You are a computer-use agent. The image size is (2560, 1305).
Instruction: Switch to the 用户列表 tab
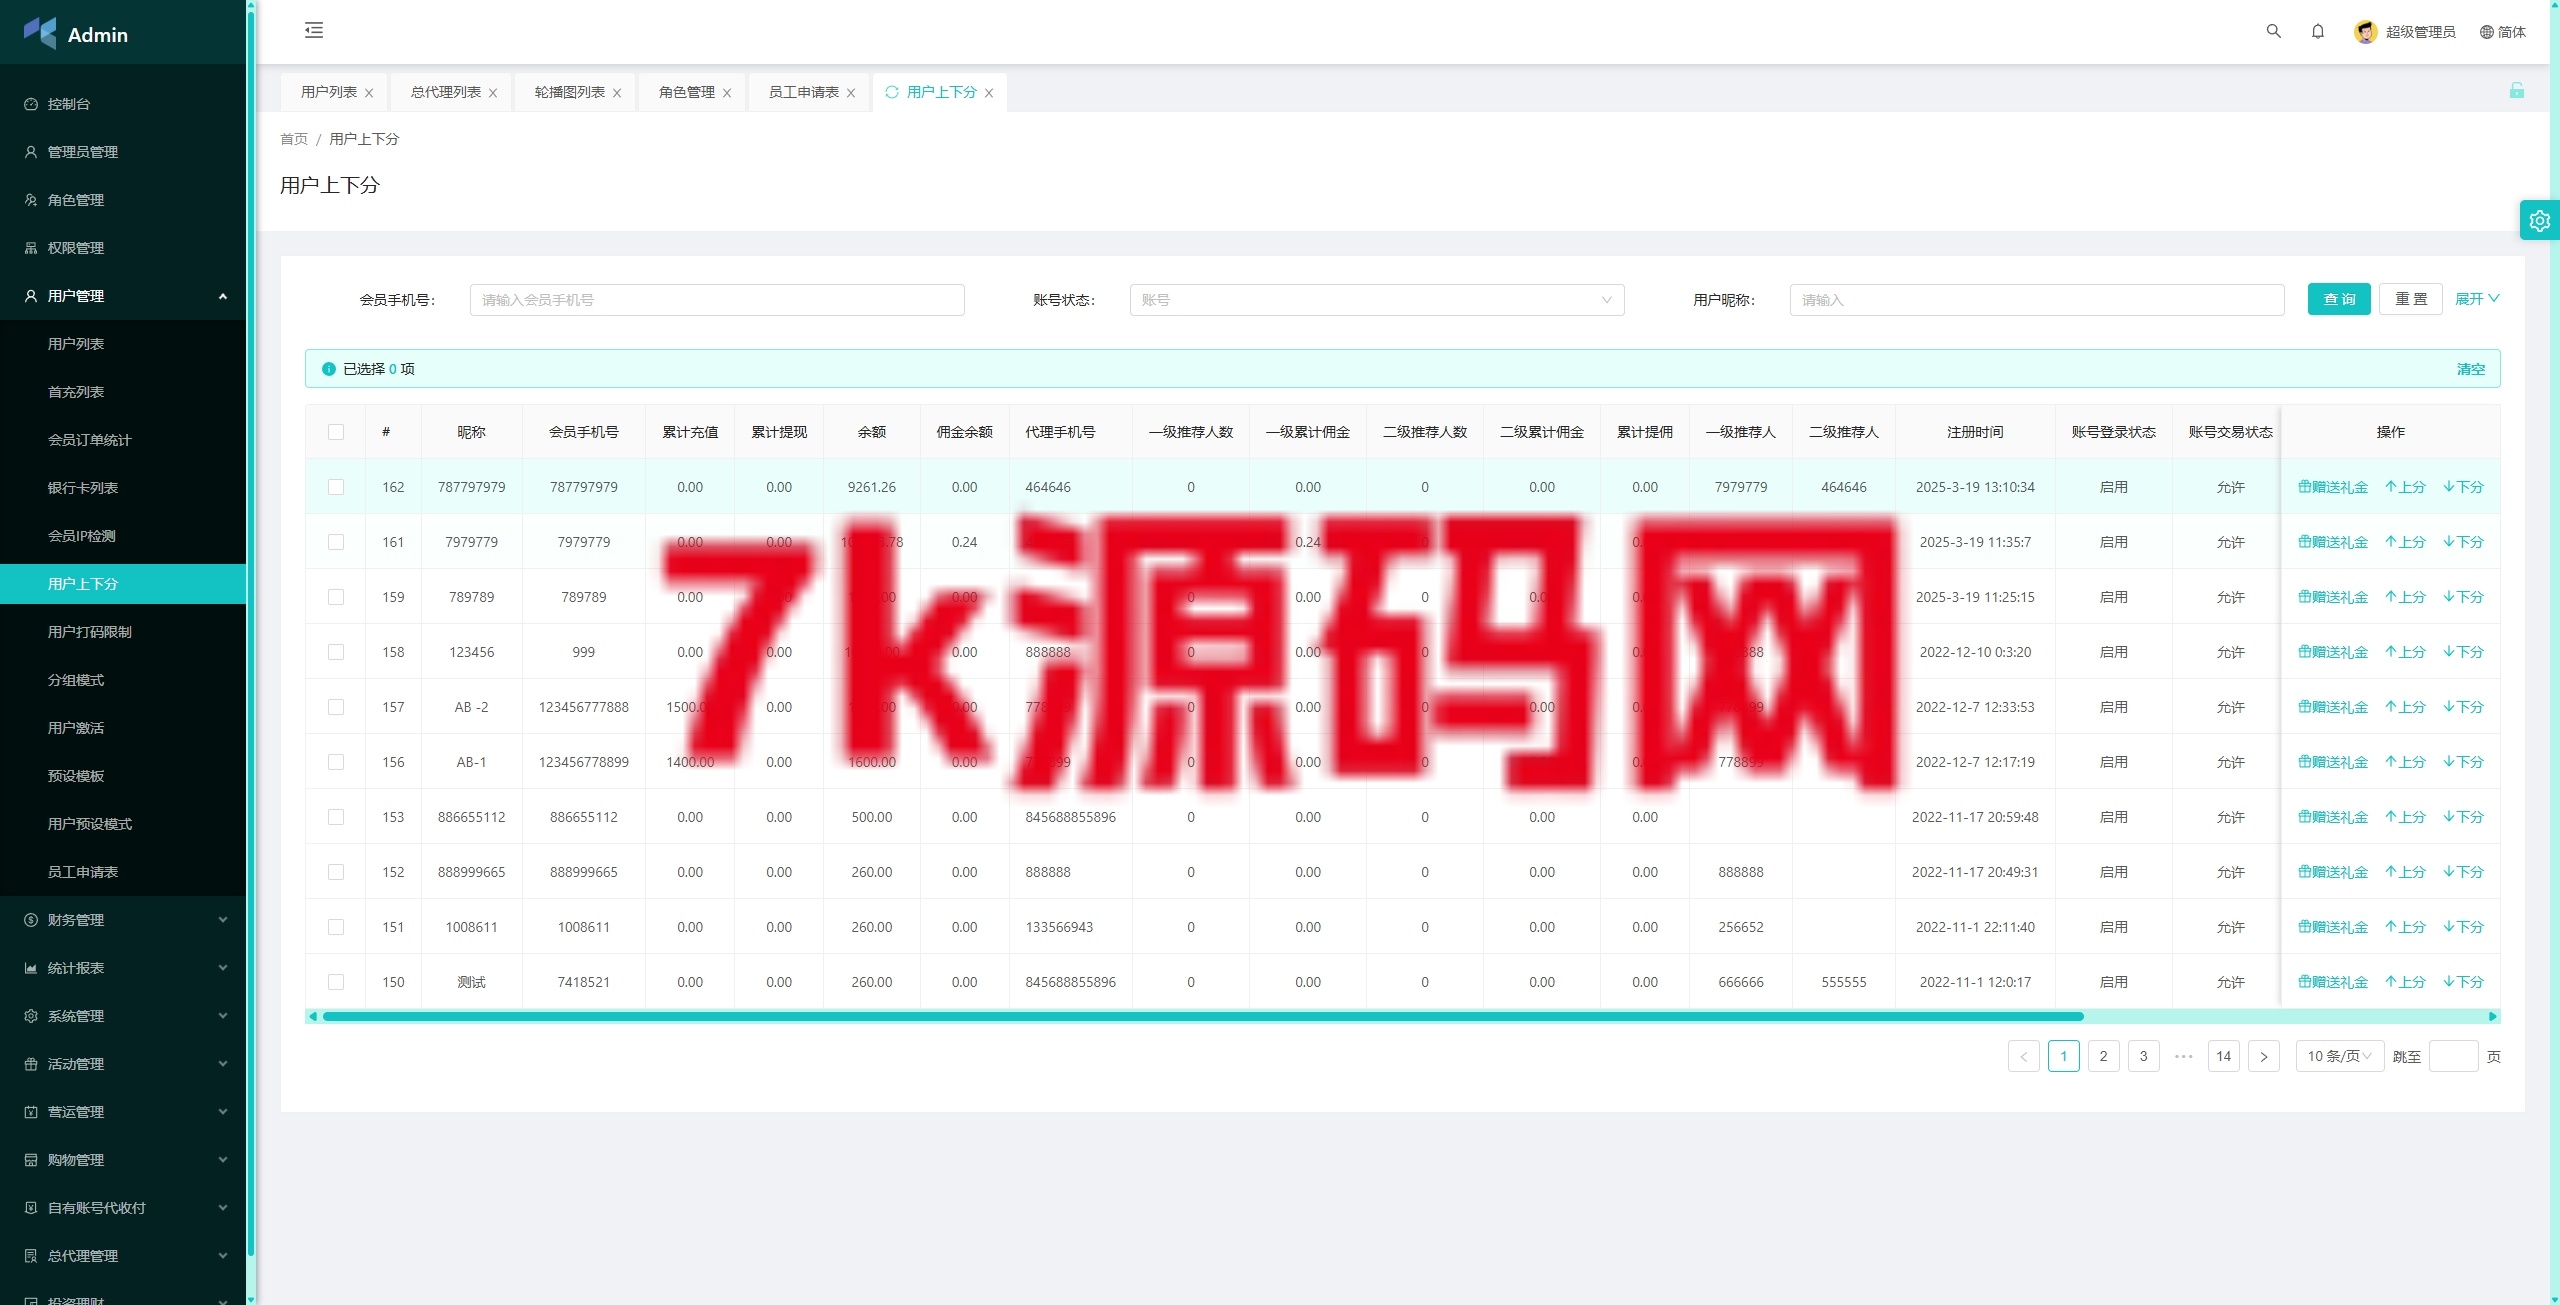329,92
